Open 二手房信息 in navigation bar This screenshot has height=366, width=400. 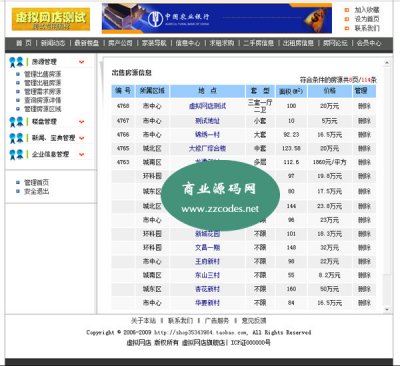258,43
